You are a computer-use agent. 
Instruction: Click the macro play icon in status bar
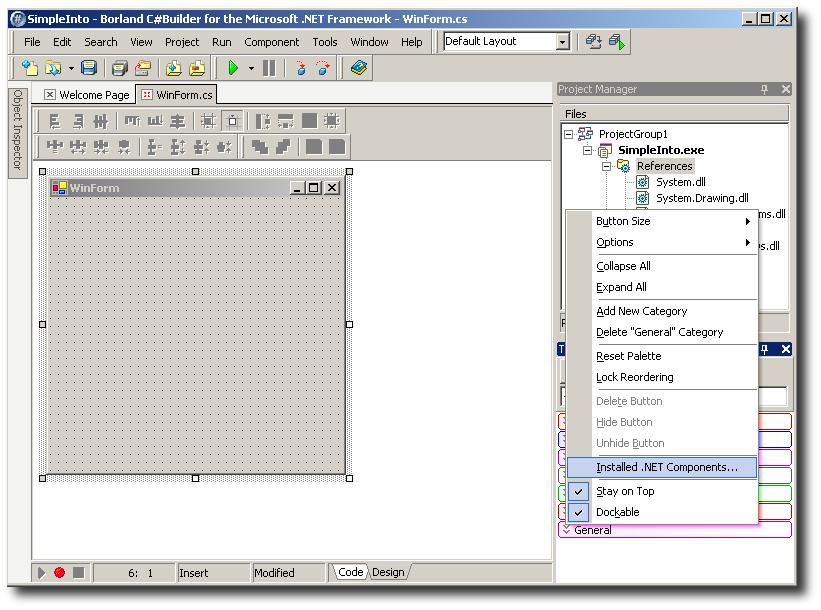41,573
